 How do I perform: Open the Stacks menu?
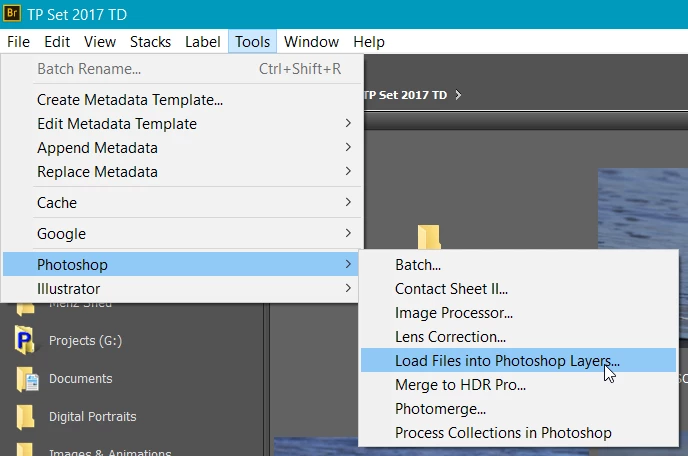tap(150, 42)
